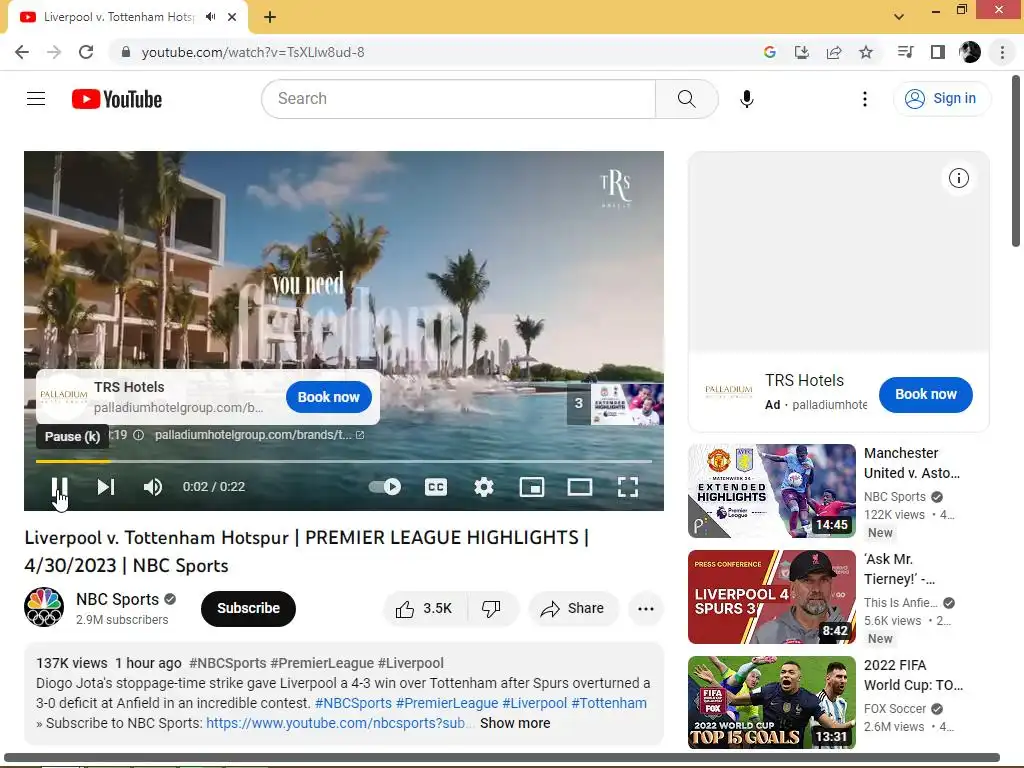Click the address bar URL
The height and width of the screenshot is (768, 1024).
(x=253, y=52)
